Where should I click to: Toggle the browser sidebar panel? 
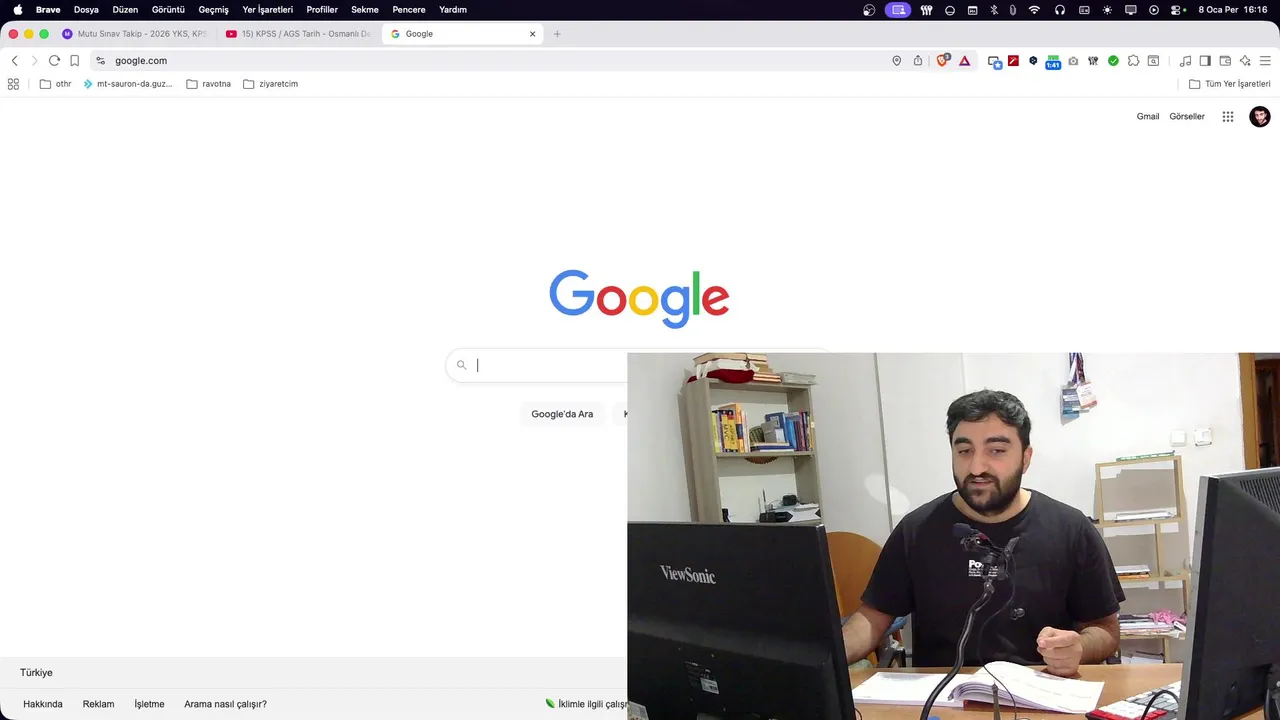(x=1205, y=61)
